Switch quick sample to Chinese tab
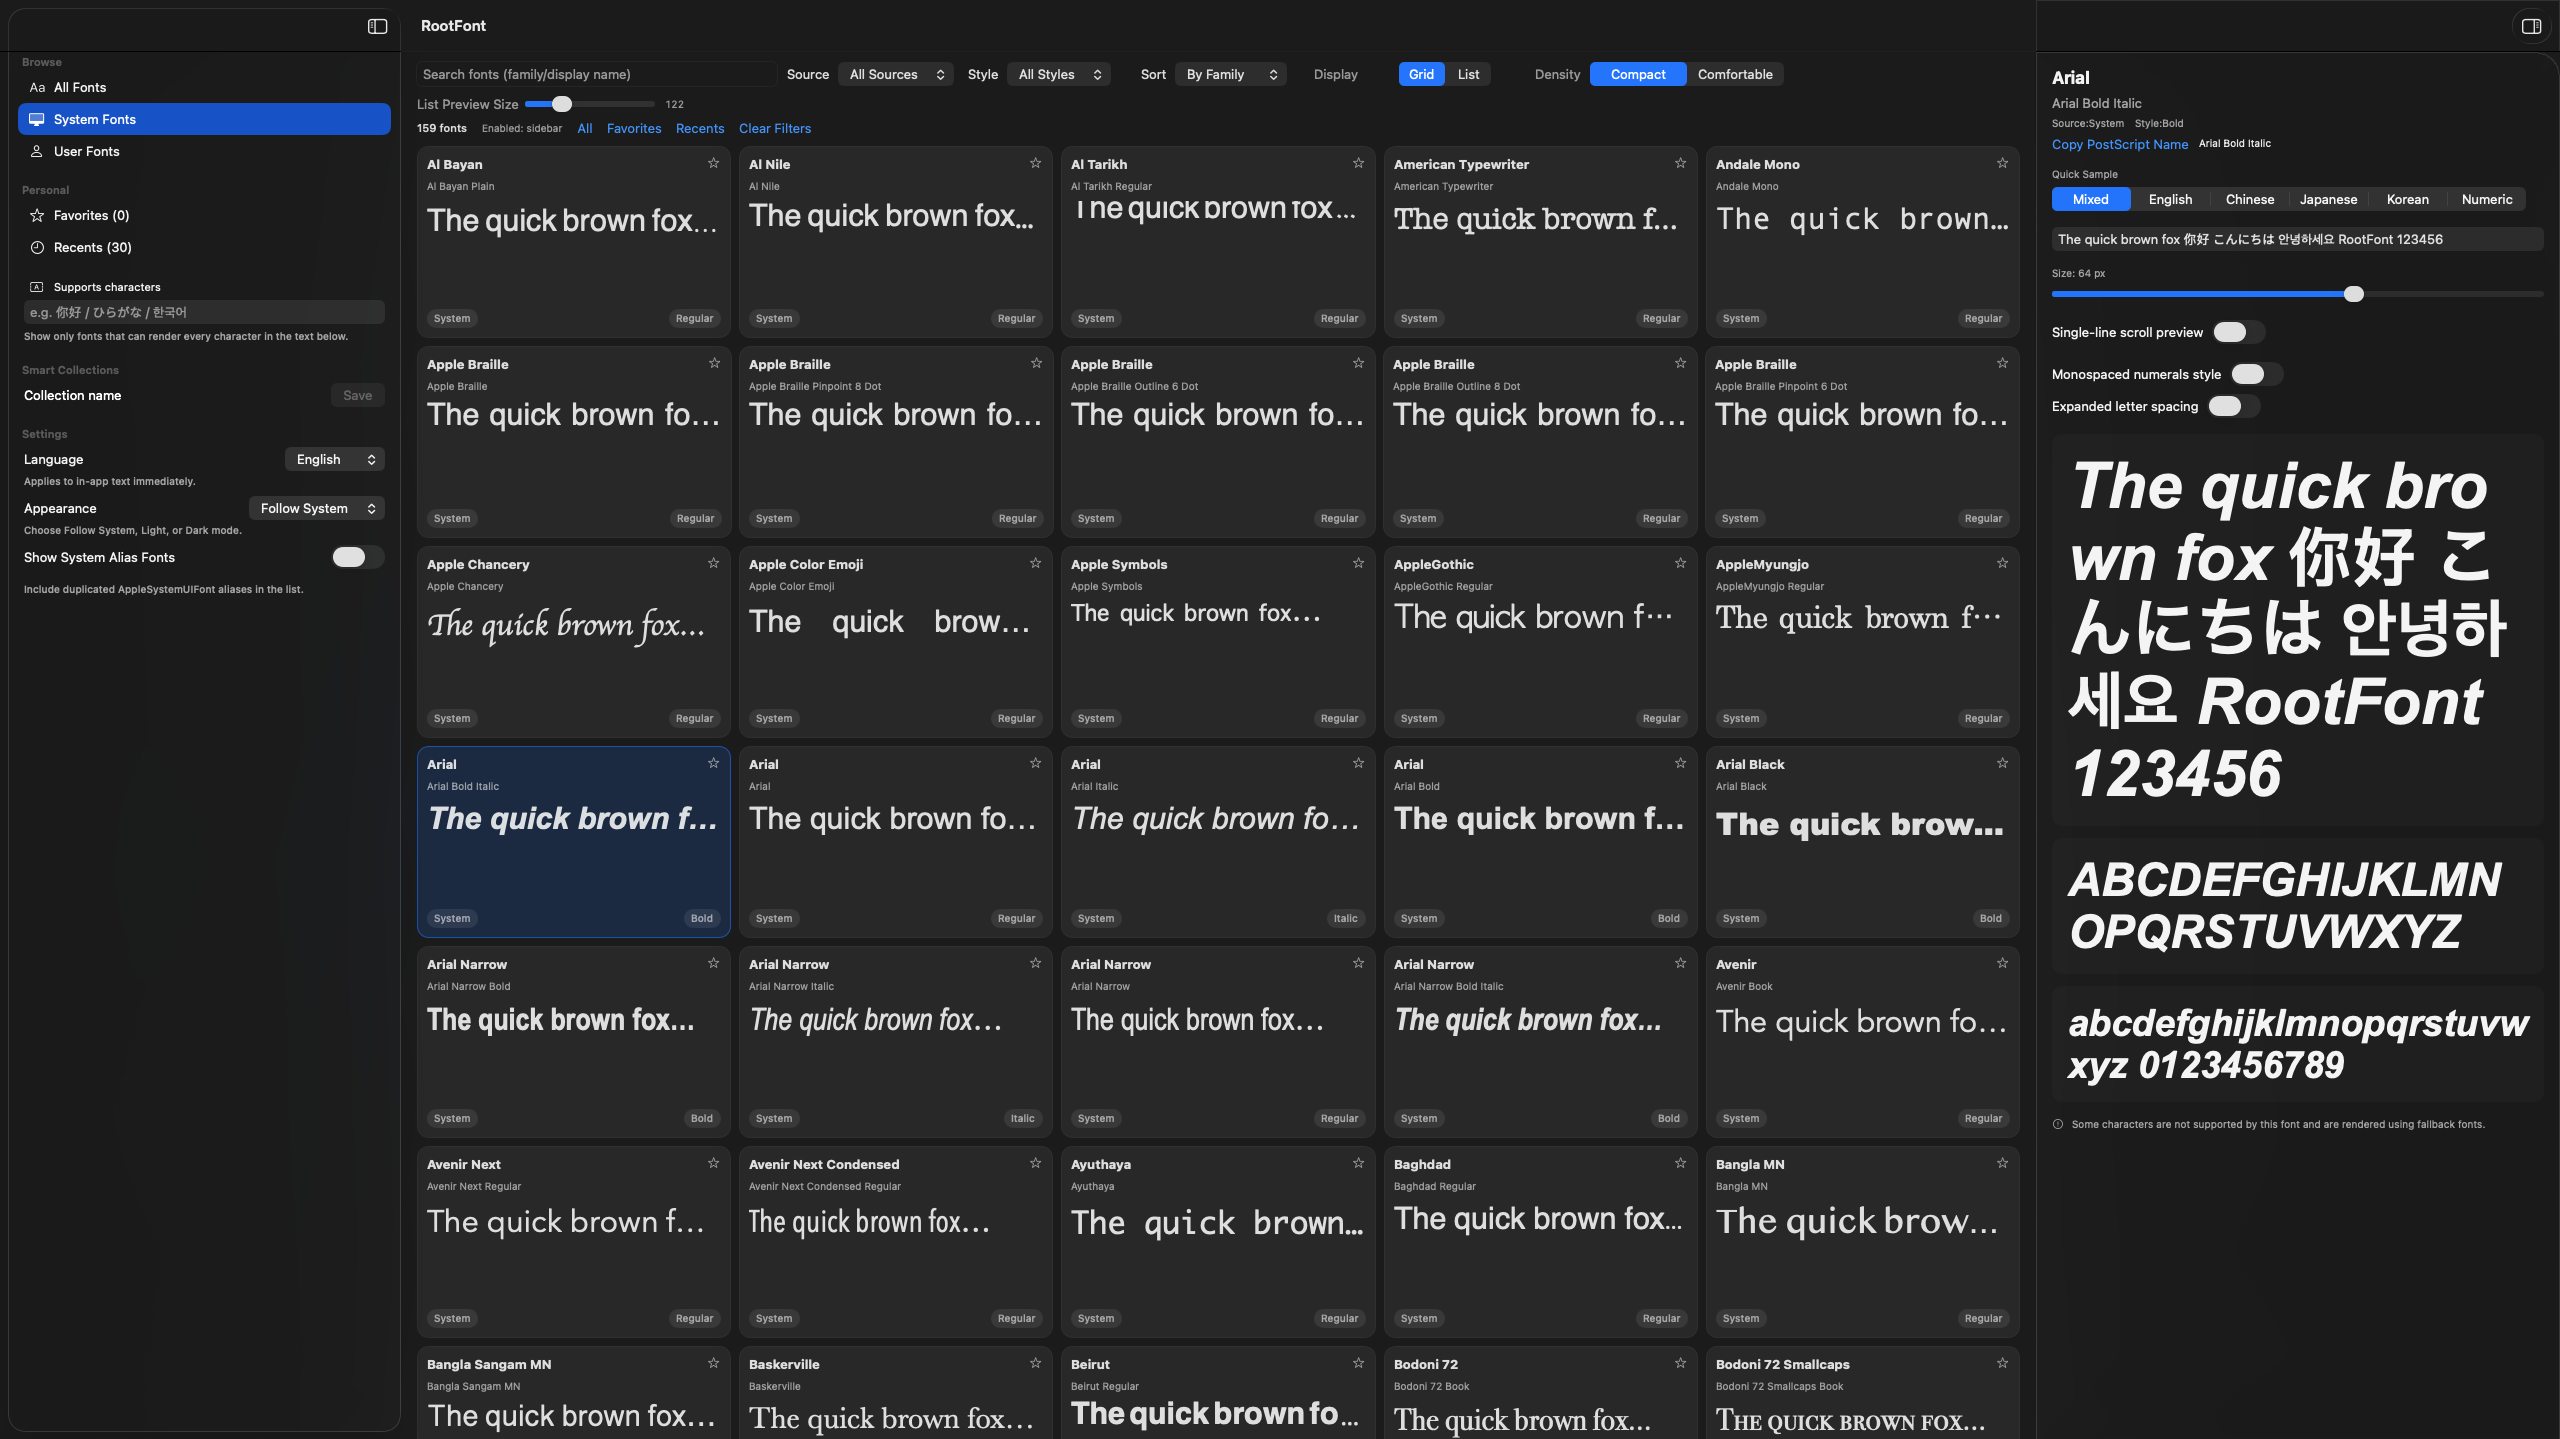 point(2250,199)
